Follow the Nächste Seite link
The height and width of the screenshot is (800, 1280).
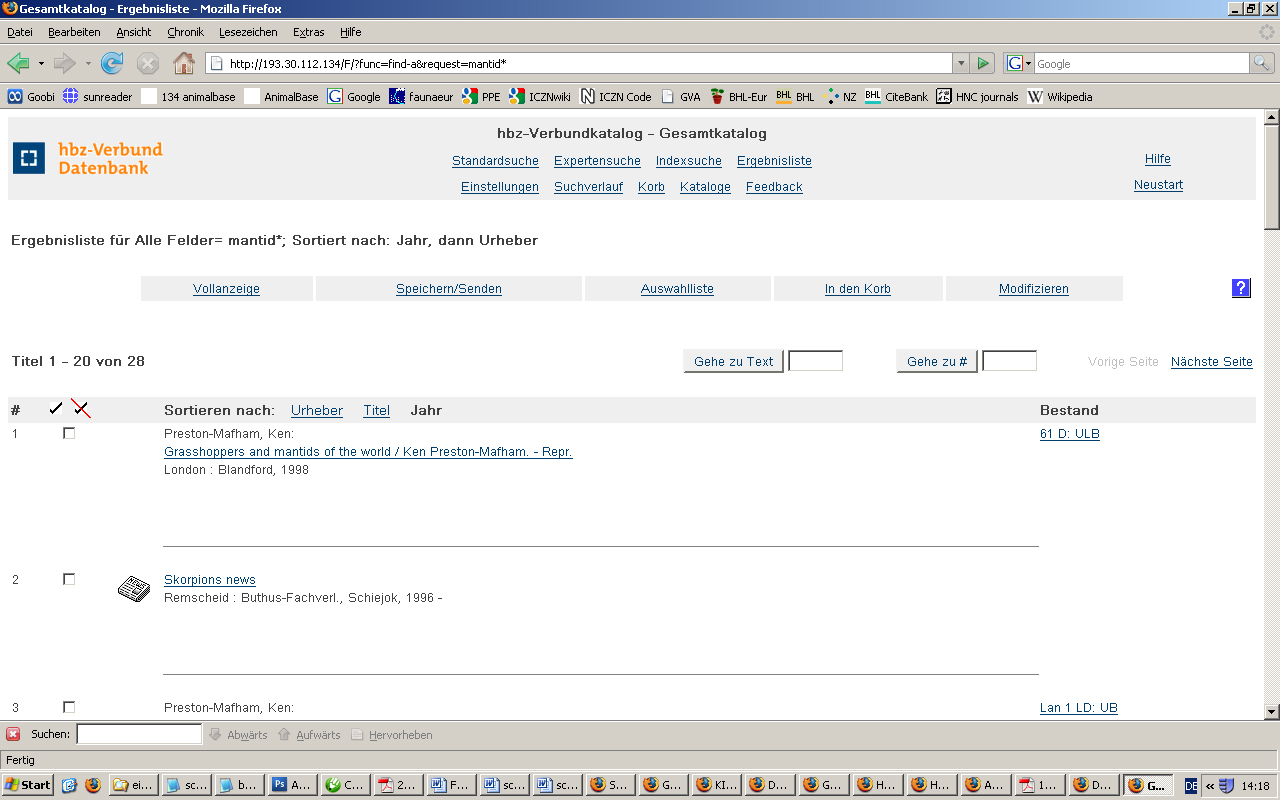1211,362
